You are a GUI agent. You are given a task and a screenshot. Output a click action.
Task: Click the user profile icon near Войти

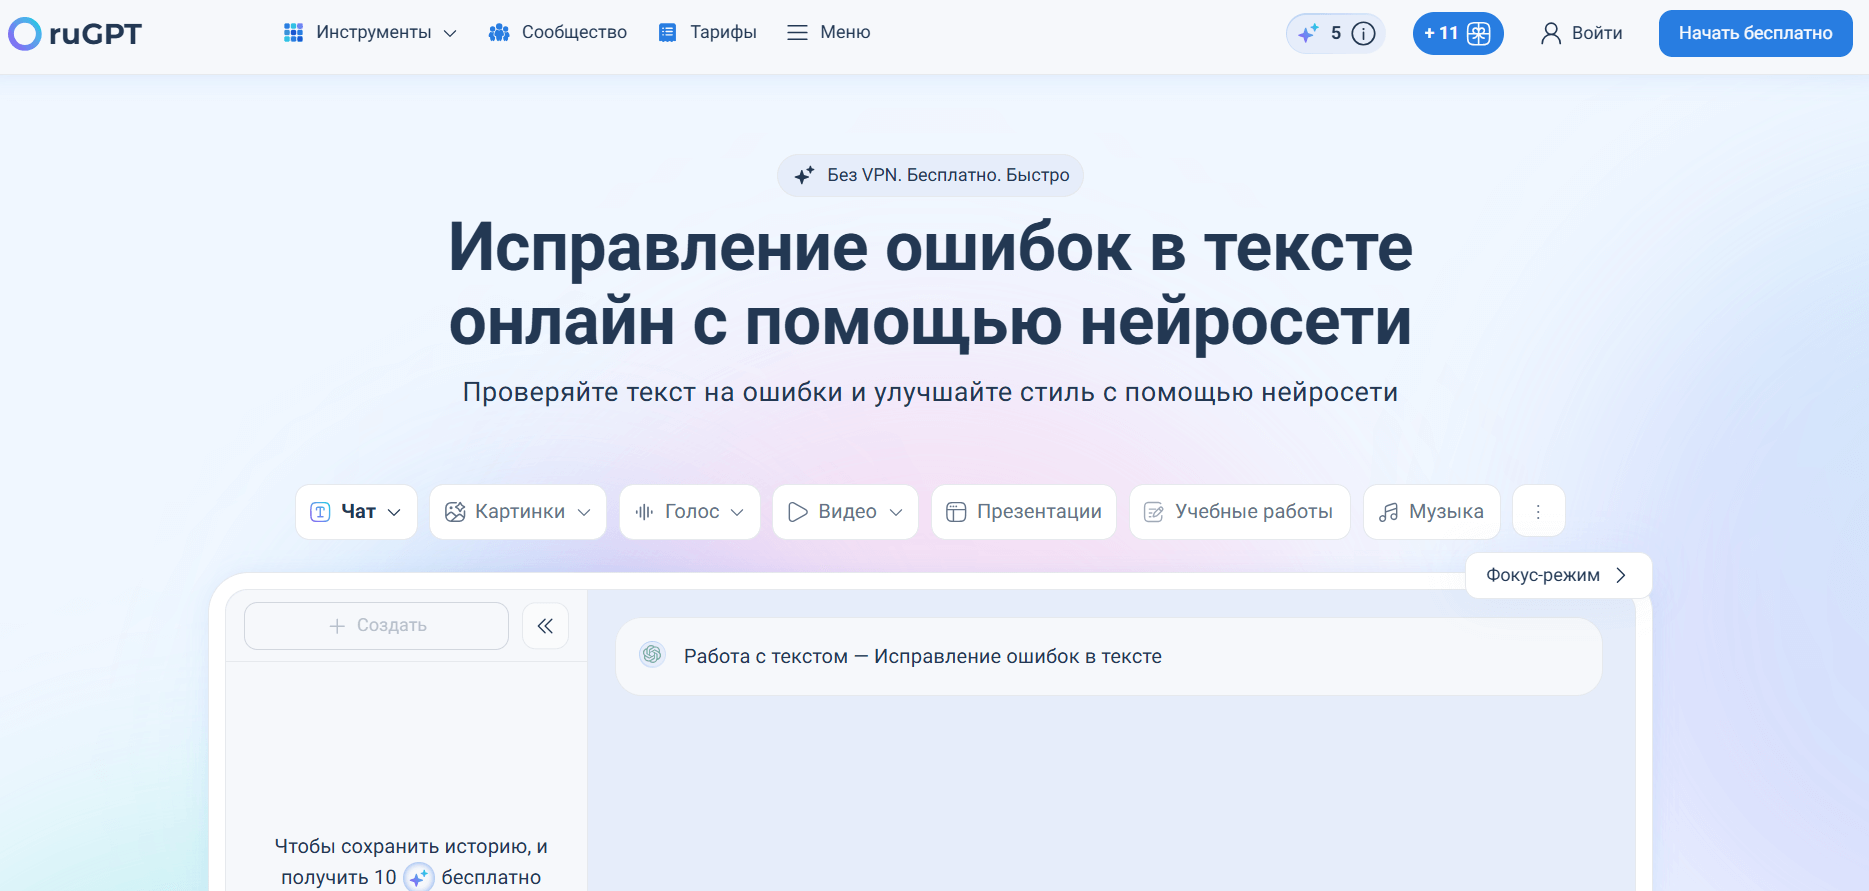tap(1550, 34)
